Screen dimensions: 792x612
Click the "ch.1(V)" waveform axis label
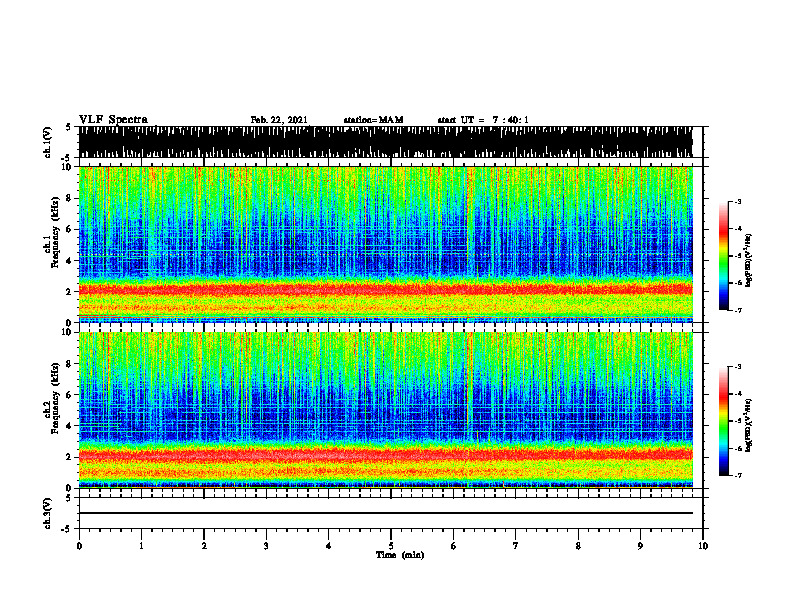click(x=47, y=142)
